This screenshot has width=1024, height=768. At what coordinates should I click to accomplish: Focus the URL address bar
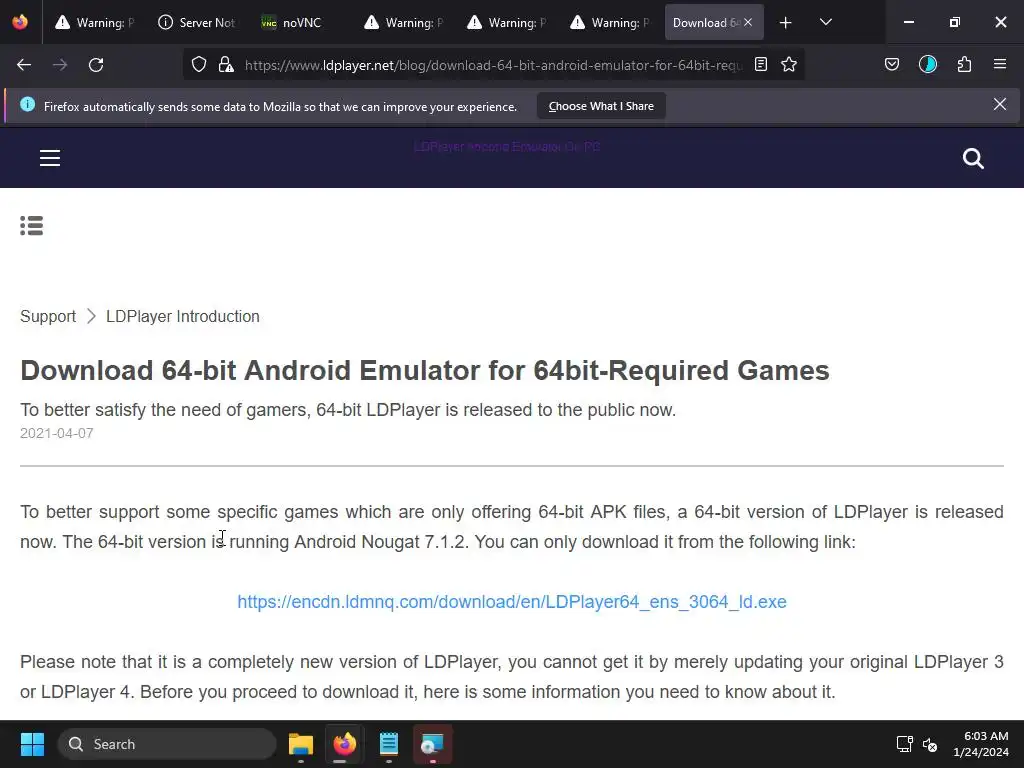pos(493,65)
